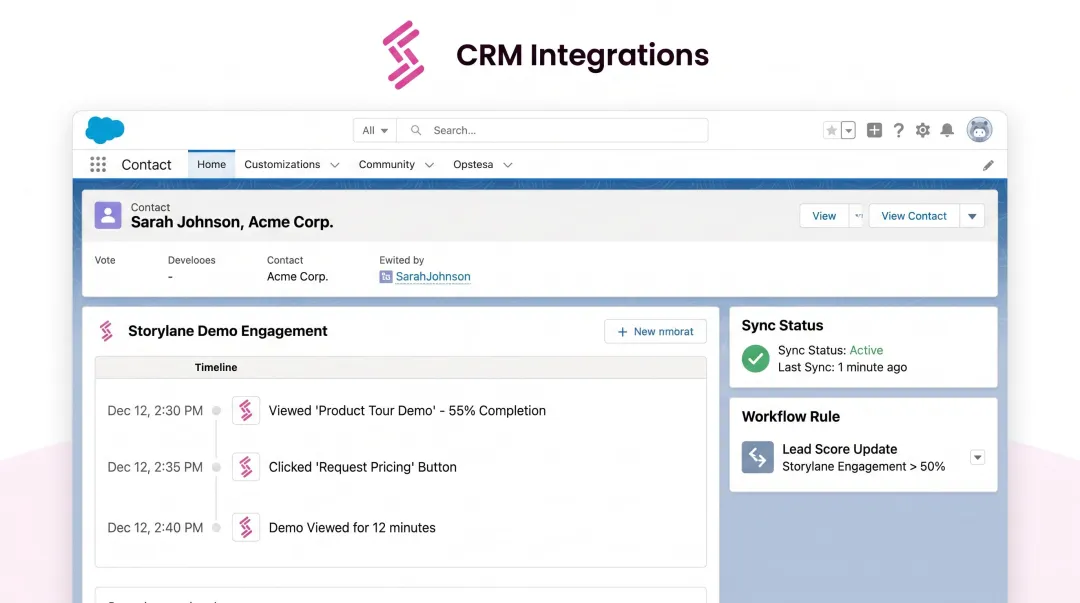Click 'Last Sync: 1 minute ago' text
This screenshot has width=1080, height=603.
point(842,367)
